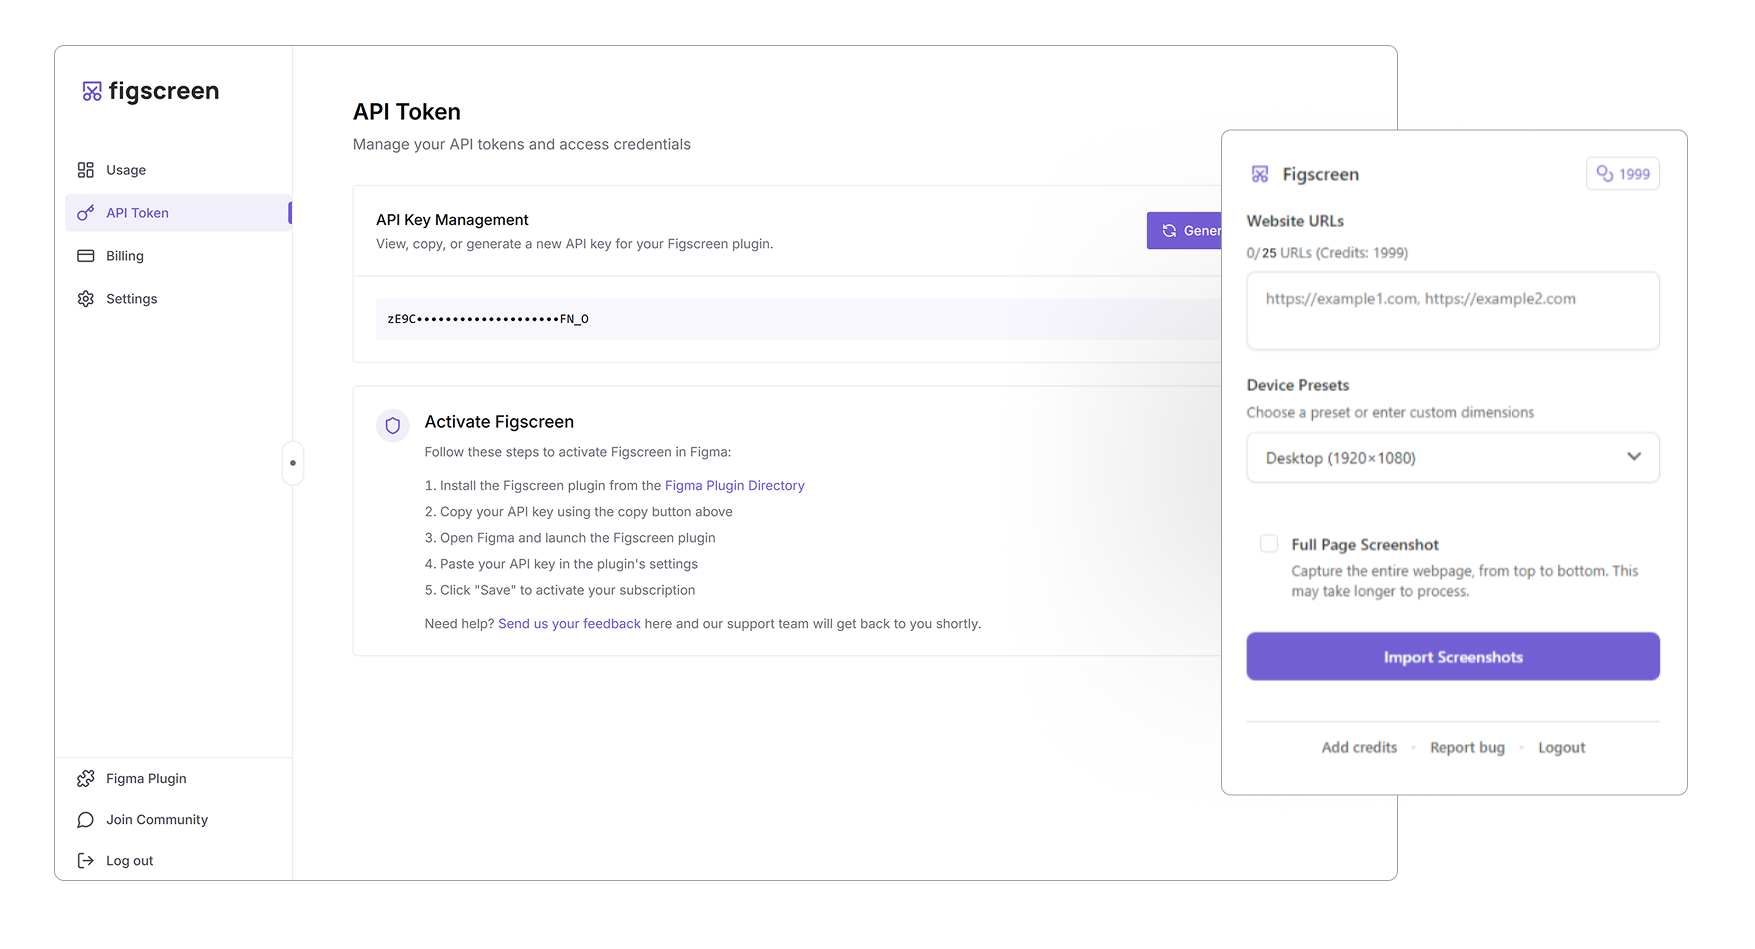Click the Figscreen plugin panel logo icon
The image size is (1755, 949).
(1260, 175)
